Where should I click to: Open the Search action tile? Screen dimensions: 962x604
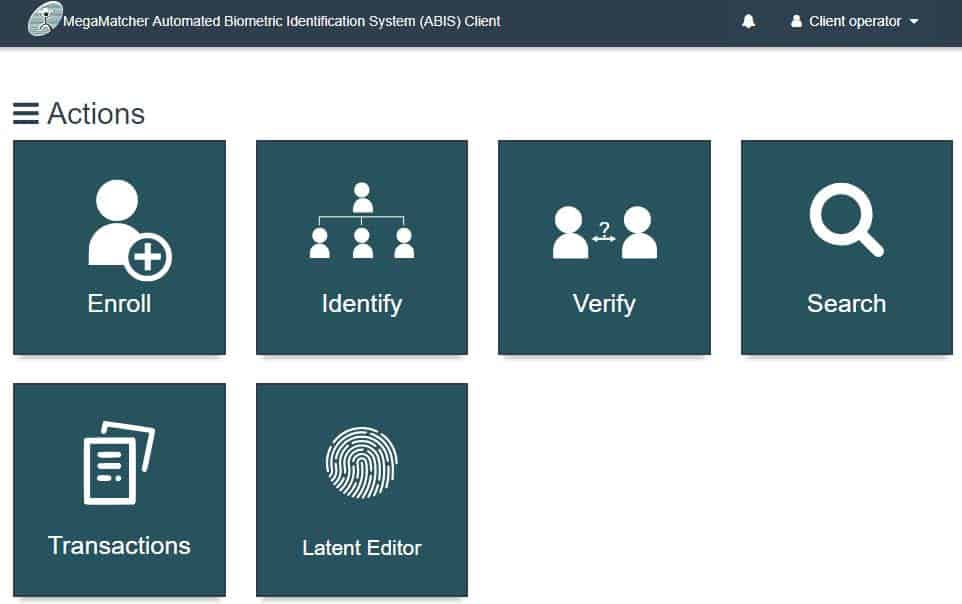click(x=847, y=247)
